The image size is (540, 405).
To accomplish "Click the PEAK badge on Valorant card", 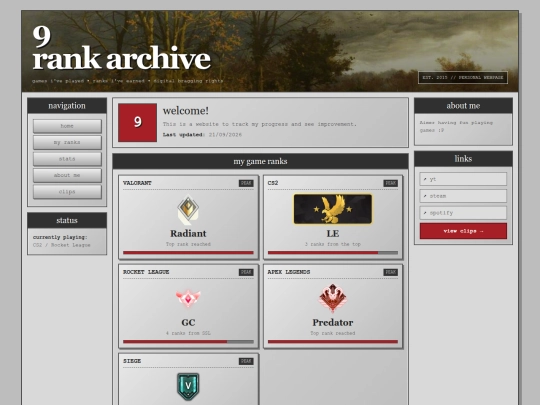I will tap(246, 183).
